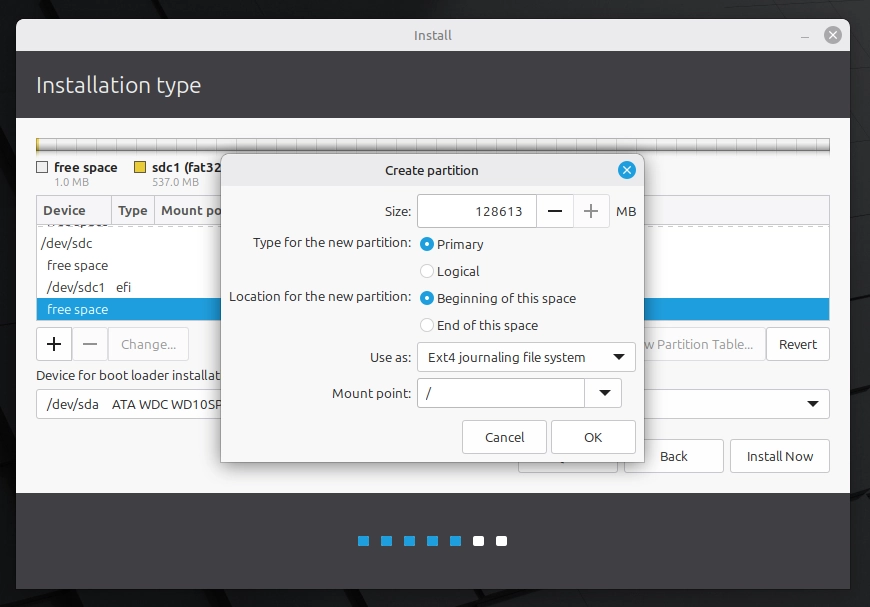Open the Use as file system dropdown
The height and width of the screenshot is (607, 870).
pyautogui.click(x=526, y=357)
